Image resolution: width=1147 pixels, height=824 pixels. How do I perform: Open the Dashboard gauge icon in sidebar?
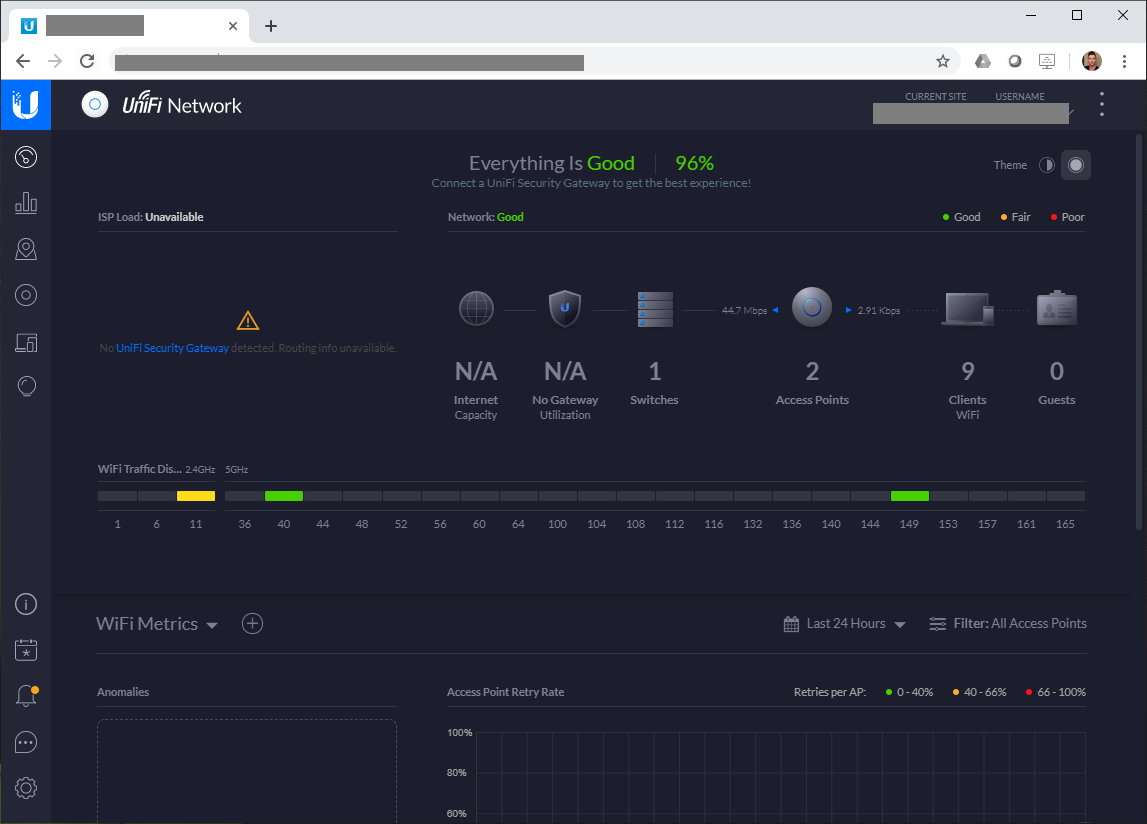click(26, 157)
